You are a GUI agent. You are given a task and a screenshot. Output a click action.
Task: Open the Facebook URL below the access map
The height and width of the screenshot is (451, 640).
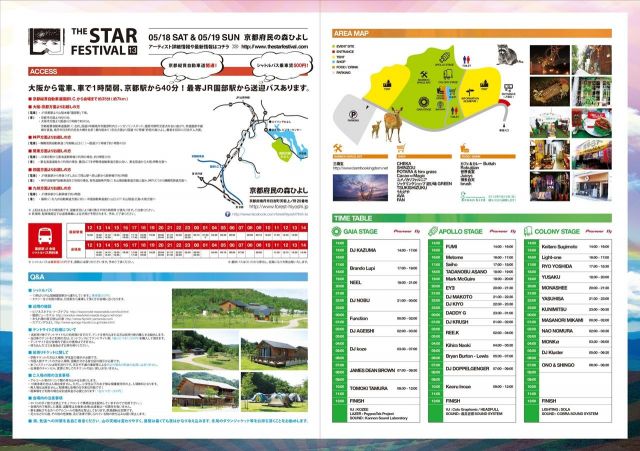pyautogui.click(x=270, y=214)
